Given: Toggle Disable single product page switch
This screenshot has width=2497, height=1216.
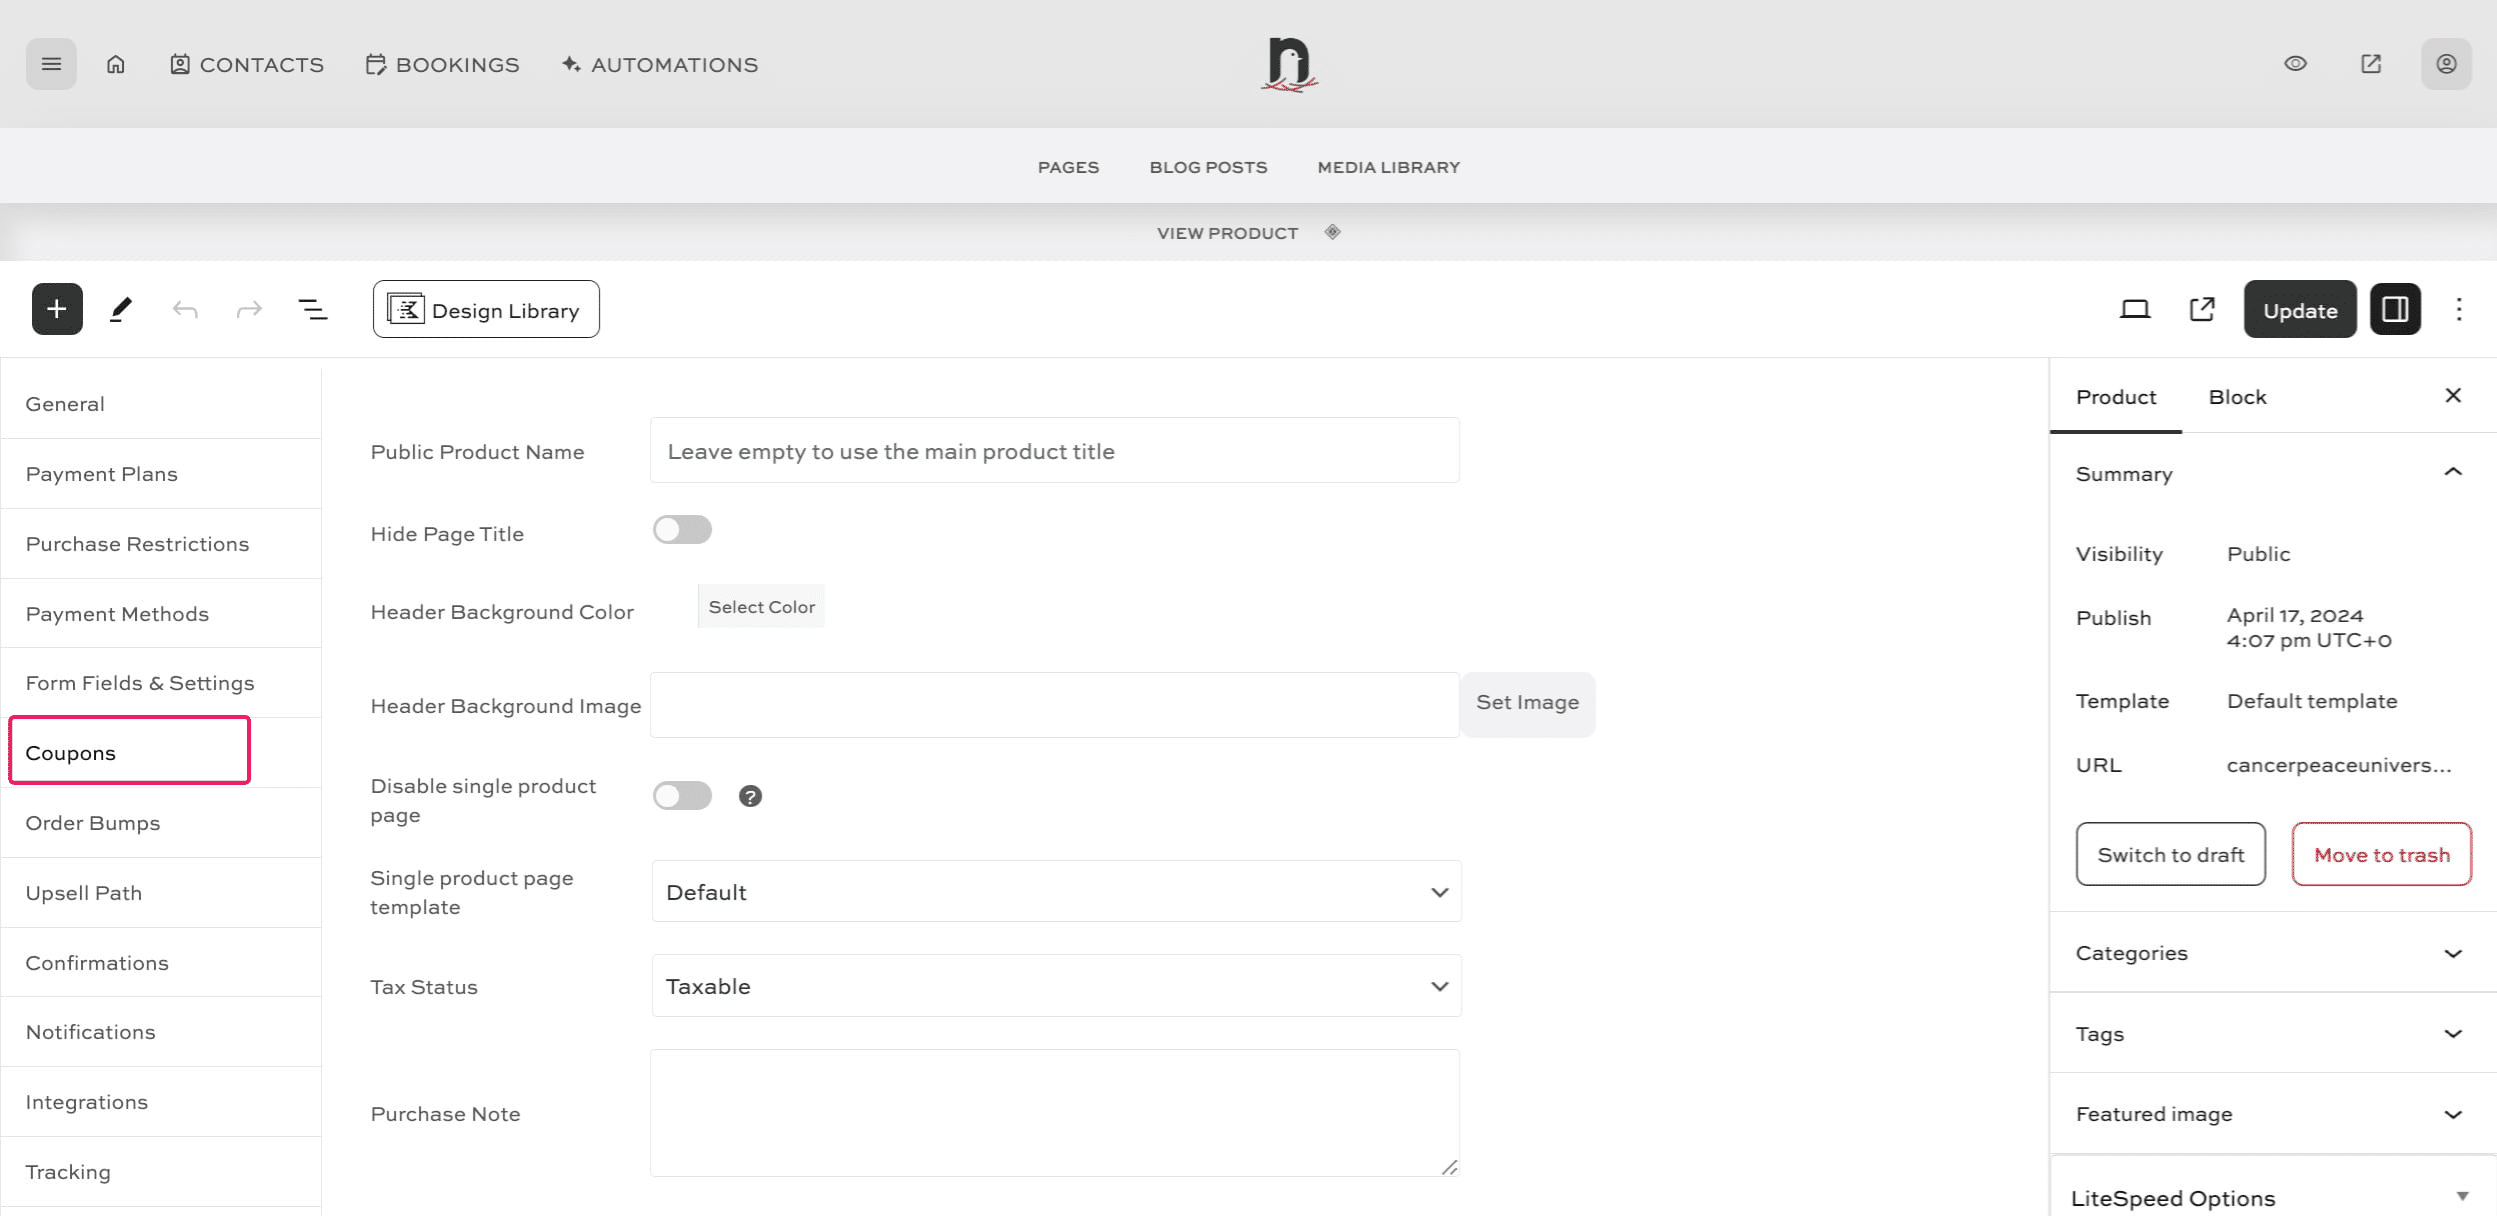Looking at the screenshot, I should 682,796.
